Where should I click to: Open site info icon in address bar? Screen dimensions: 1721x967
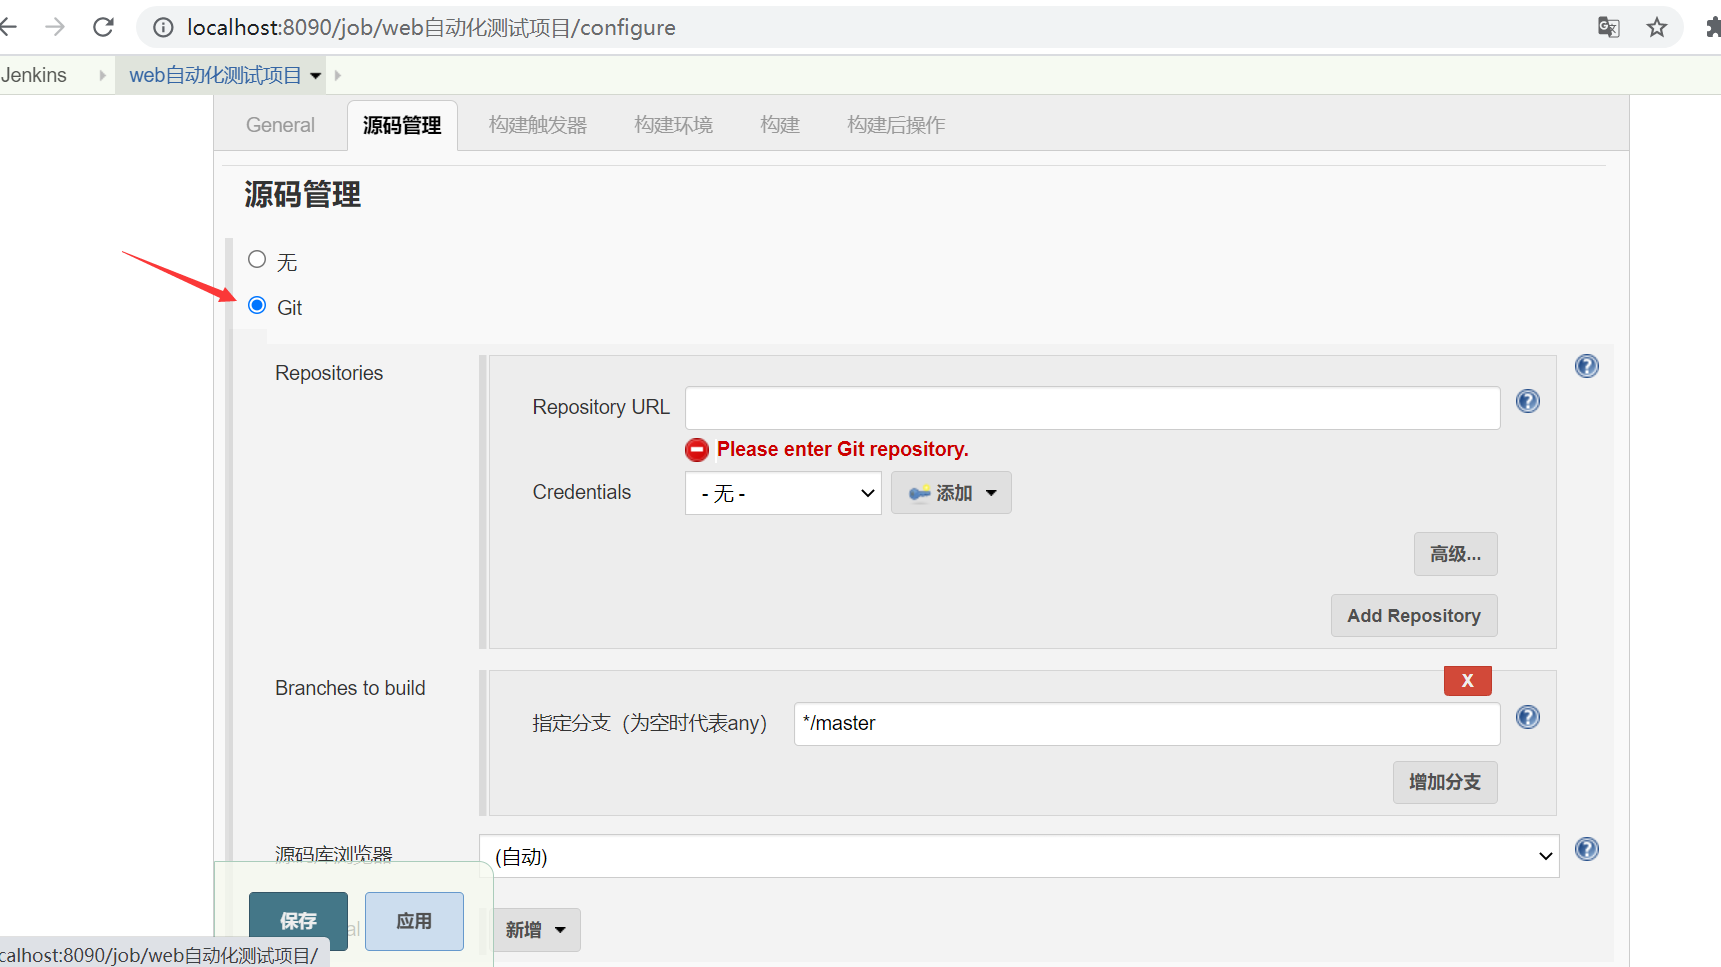click(x=163, y=28)
